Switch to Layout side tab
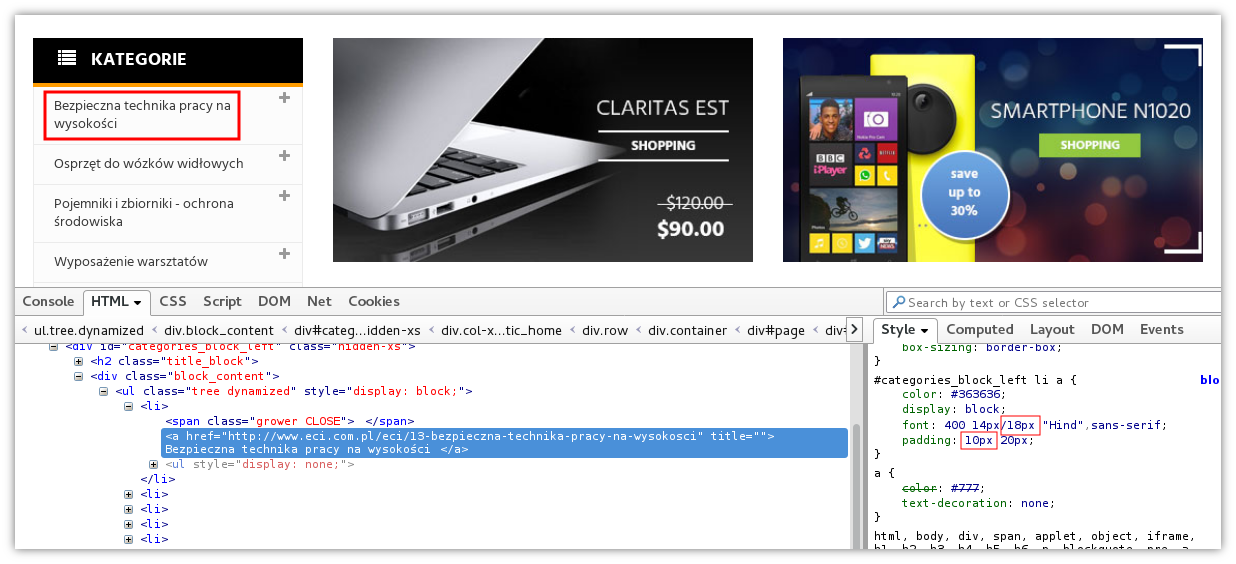 (1052, 329)
